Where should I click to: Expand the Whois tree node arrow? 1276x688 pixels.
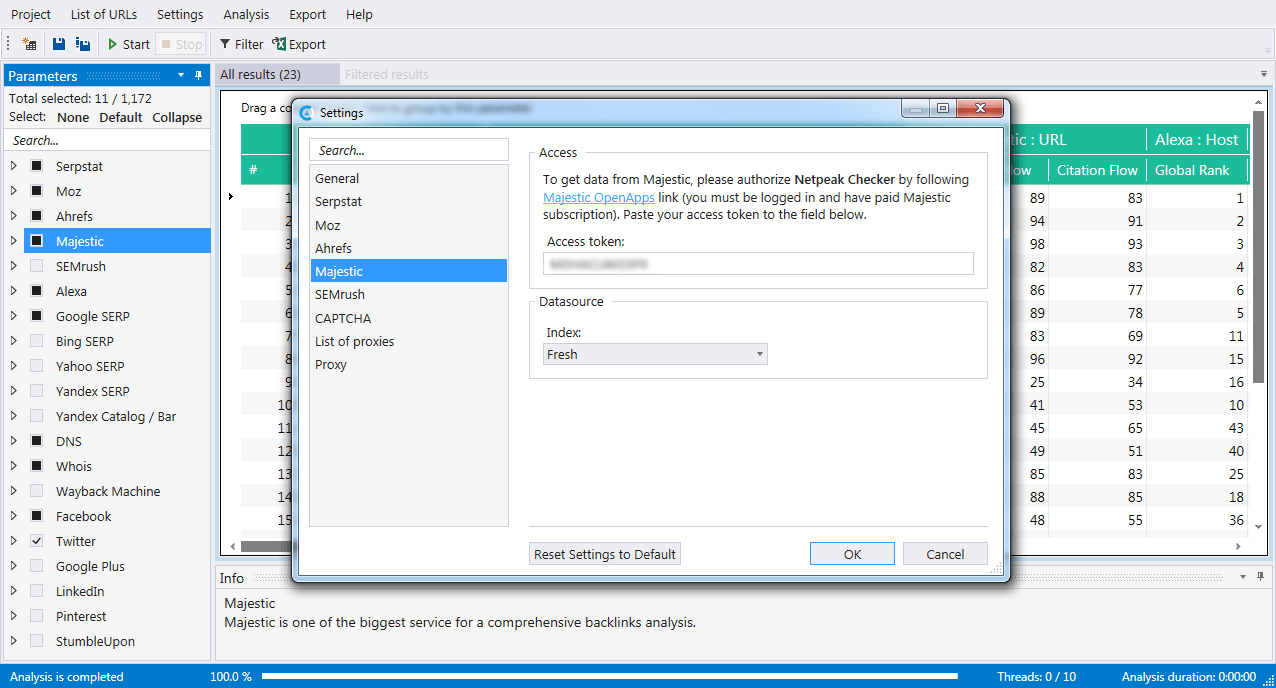pos(14,466)
